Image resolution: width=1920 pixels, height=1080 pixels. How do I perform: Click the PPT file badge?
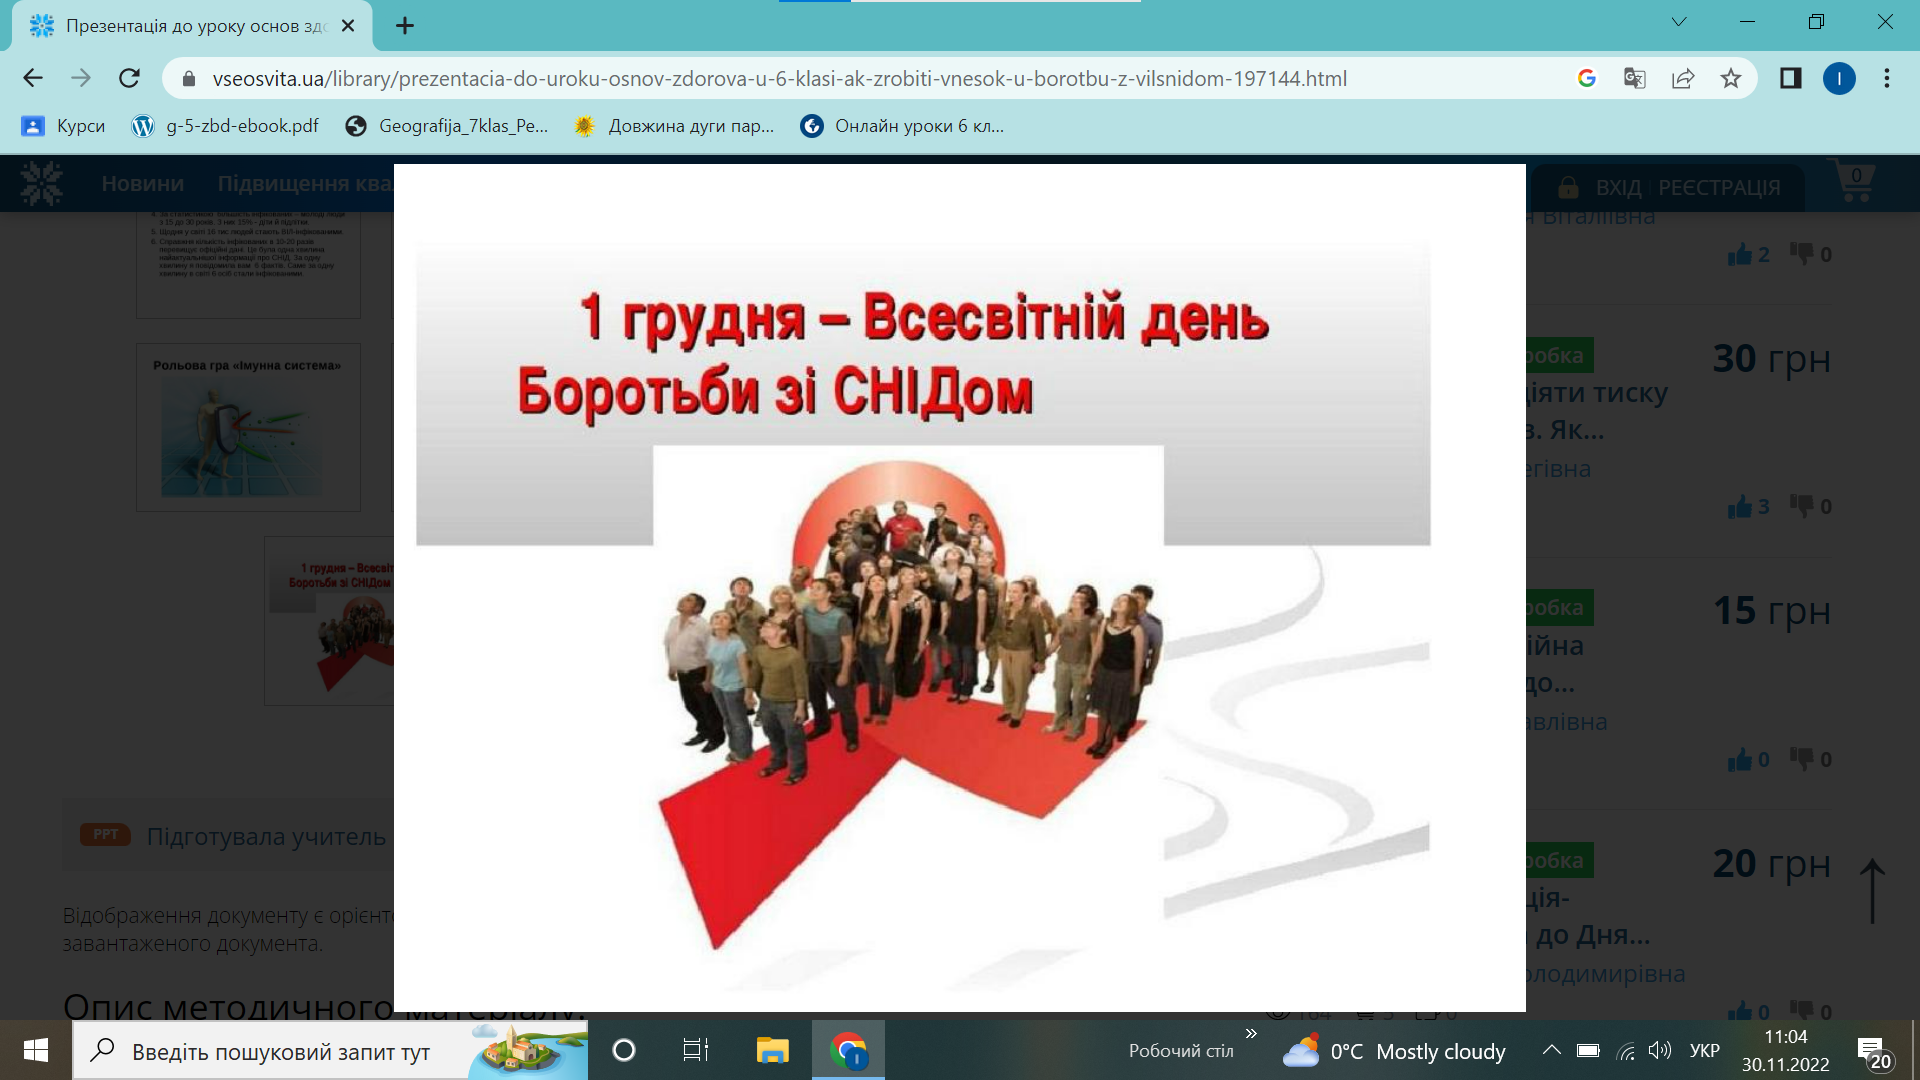[106, 834]
